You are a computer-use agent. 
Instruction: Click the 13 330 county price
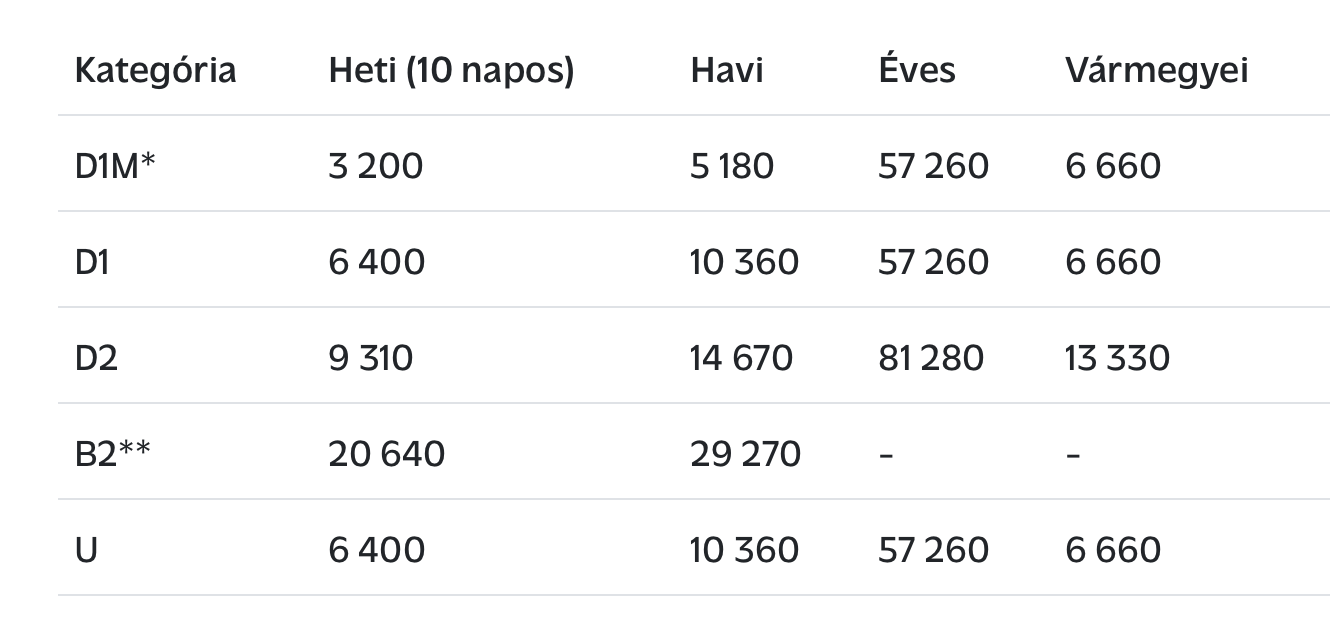tap(1117, 357)
